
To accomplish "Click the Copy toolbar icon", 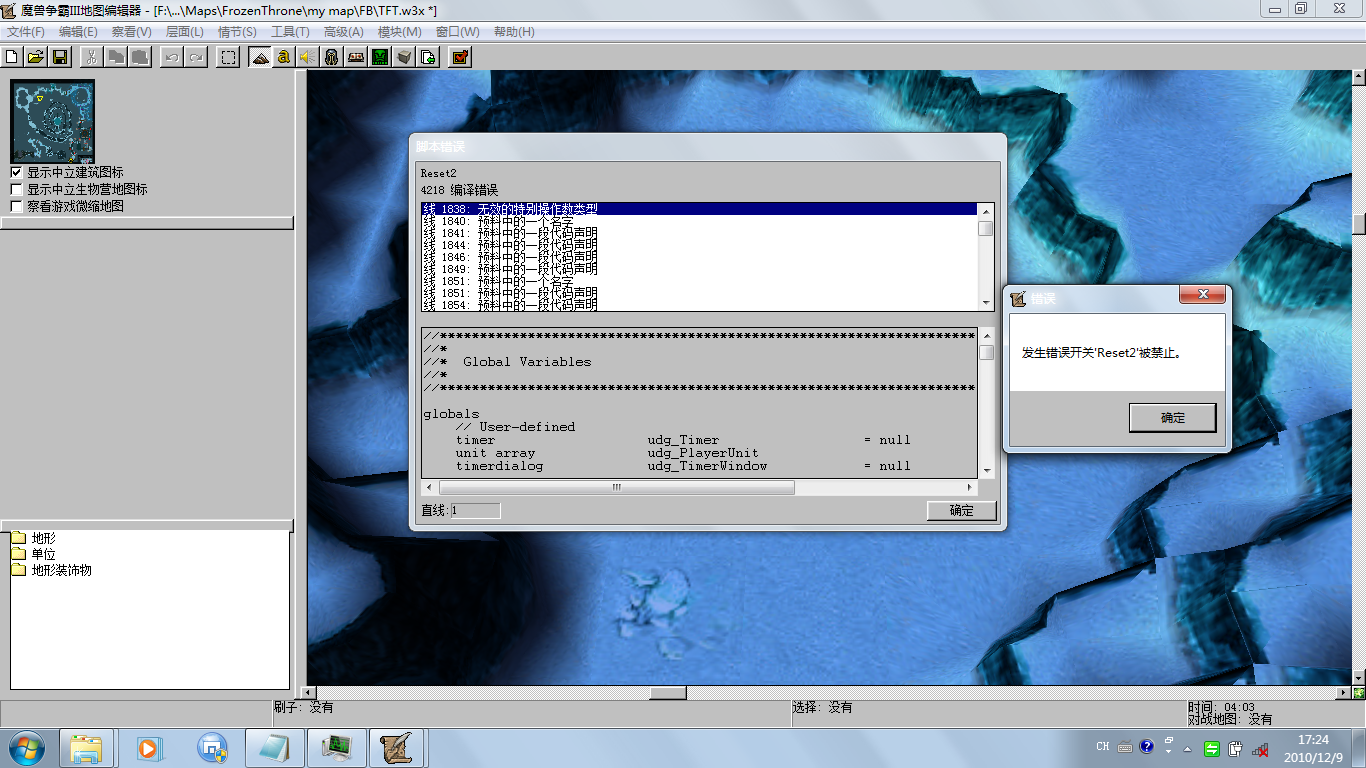I will pos(116,57).
